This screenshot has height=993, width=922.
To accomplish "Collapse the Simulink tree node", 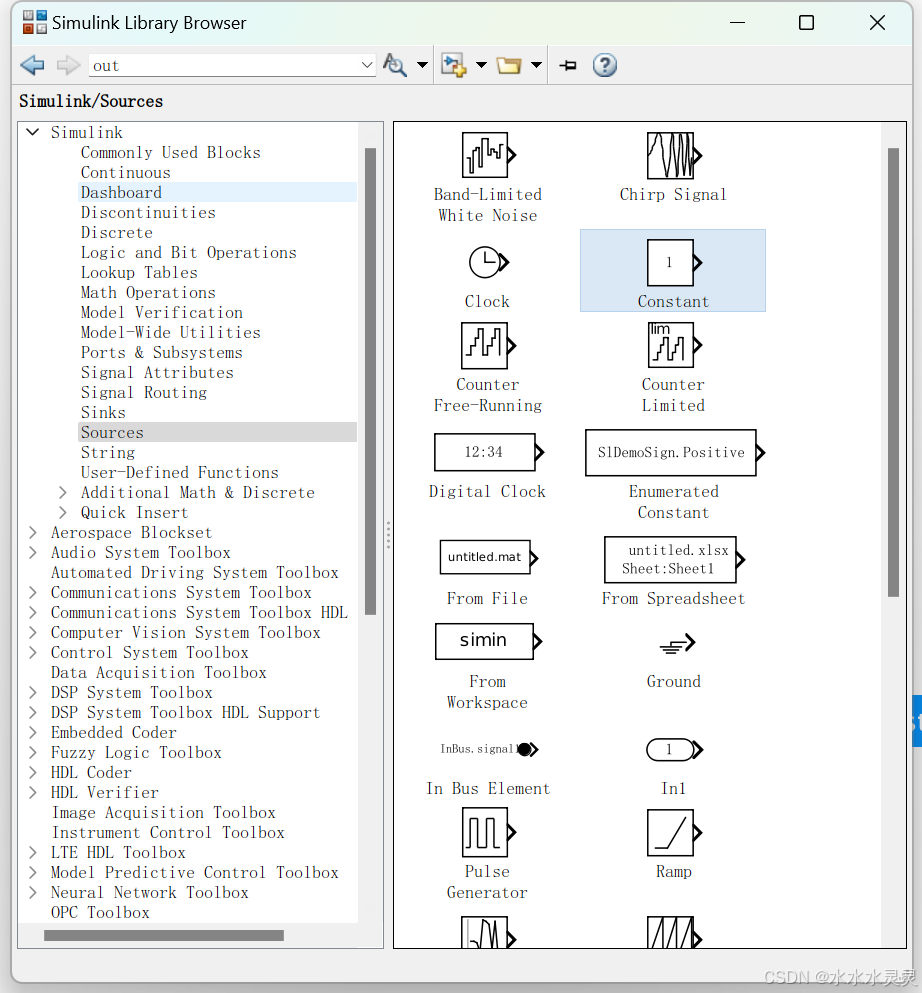I will 32,132.
